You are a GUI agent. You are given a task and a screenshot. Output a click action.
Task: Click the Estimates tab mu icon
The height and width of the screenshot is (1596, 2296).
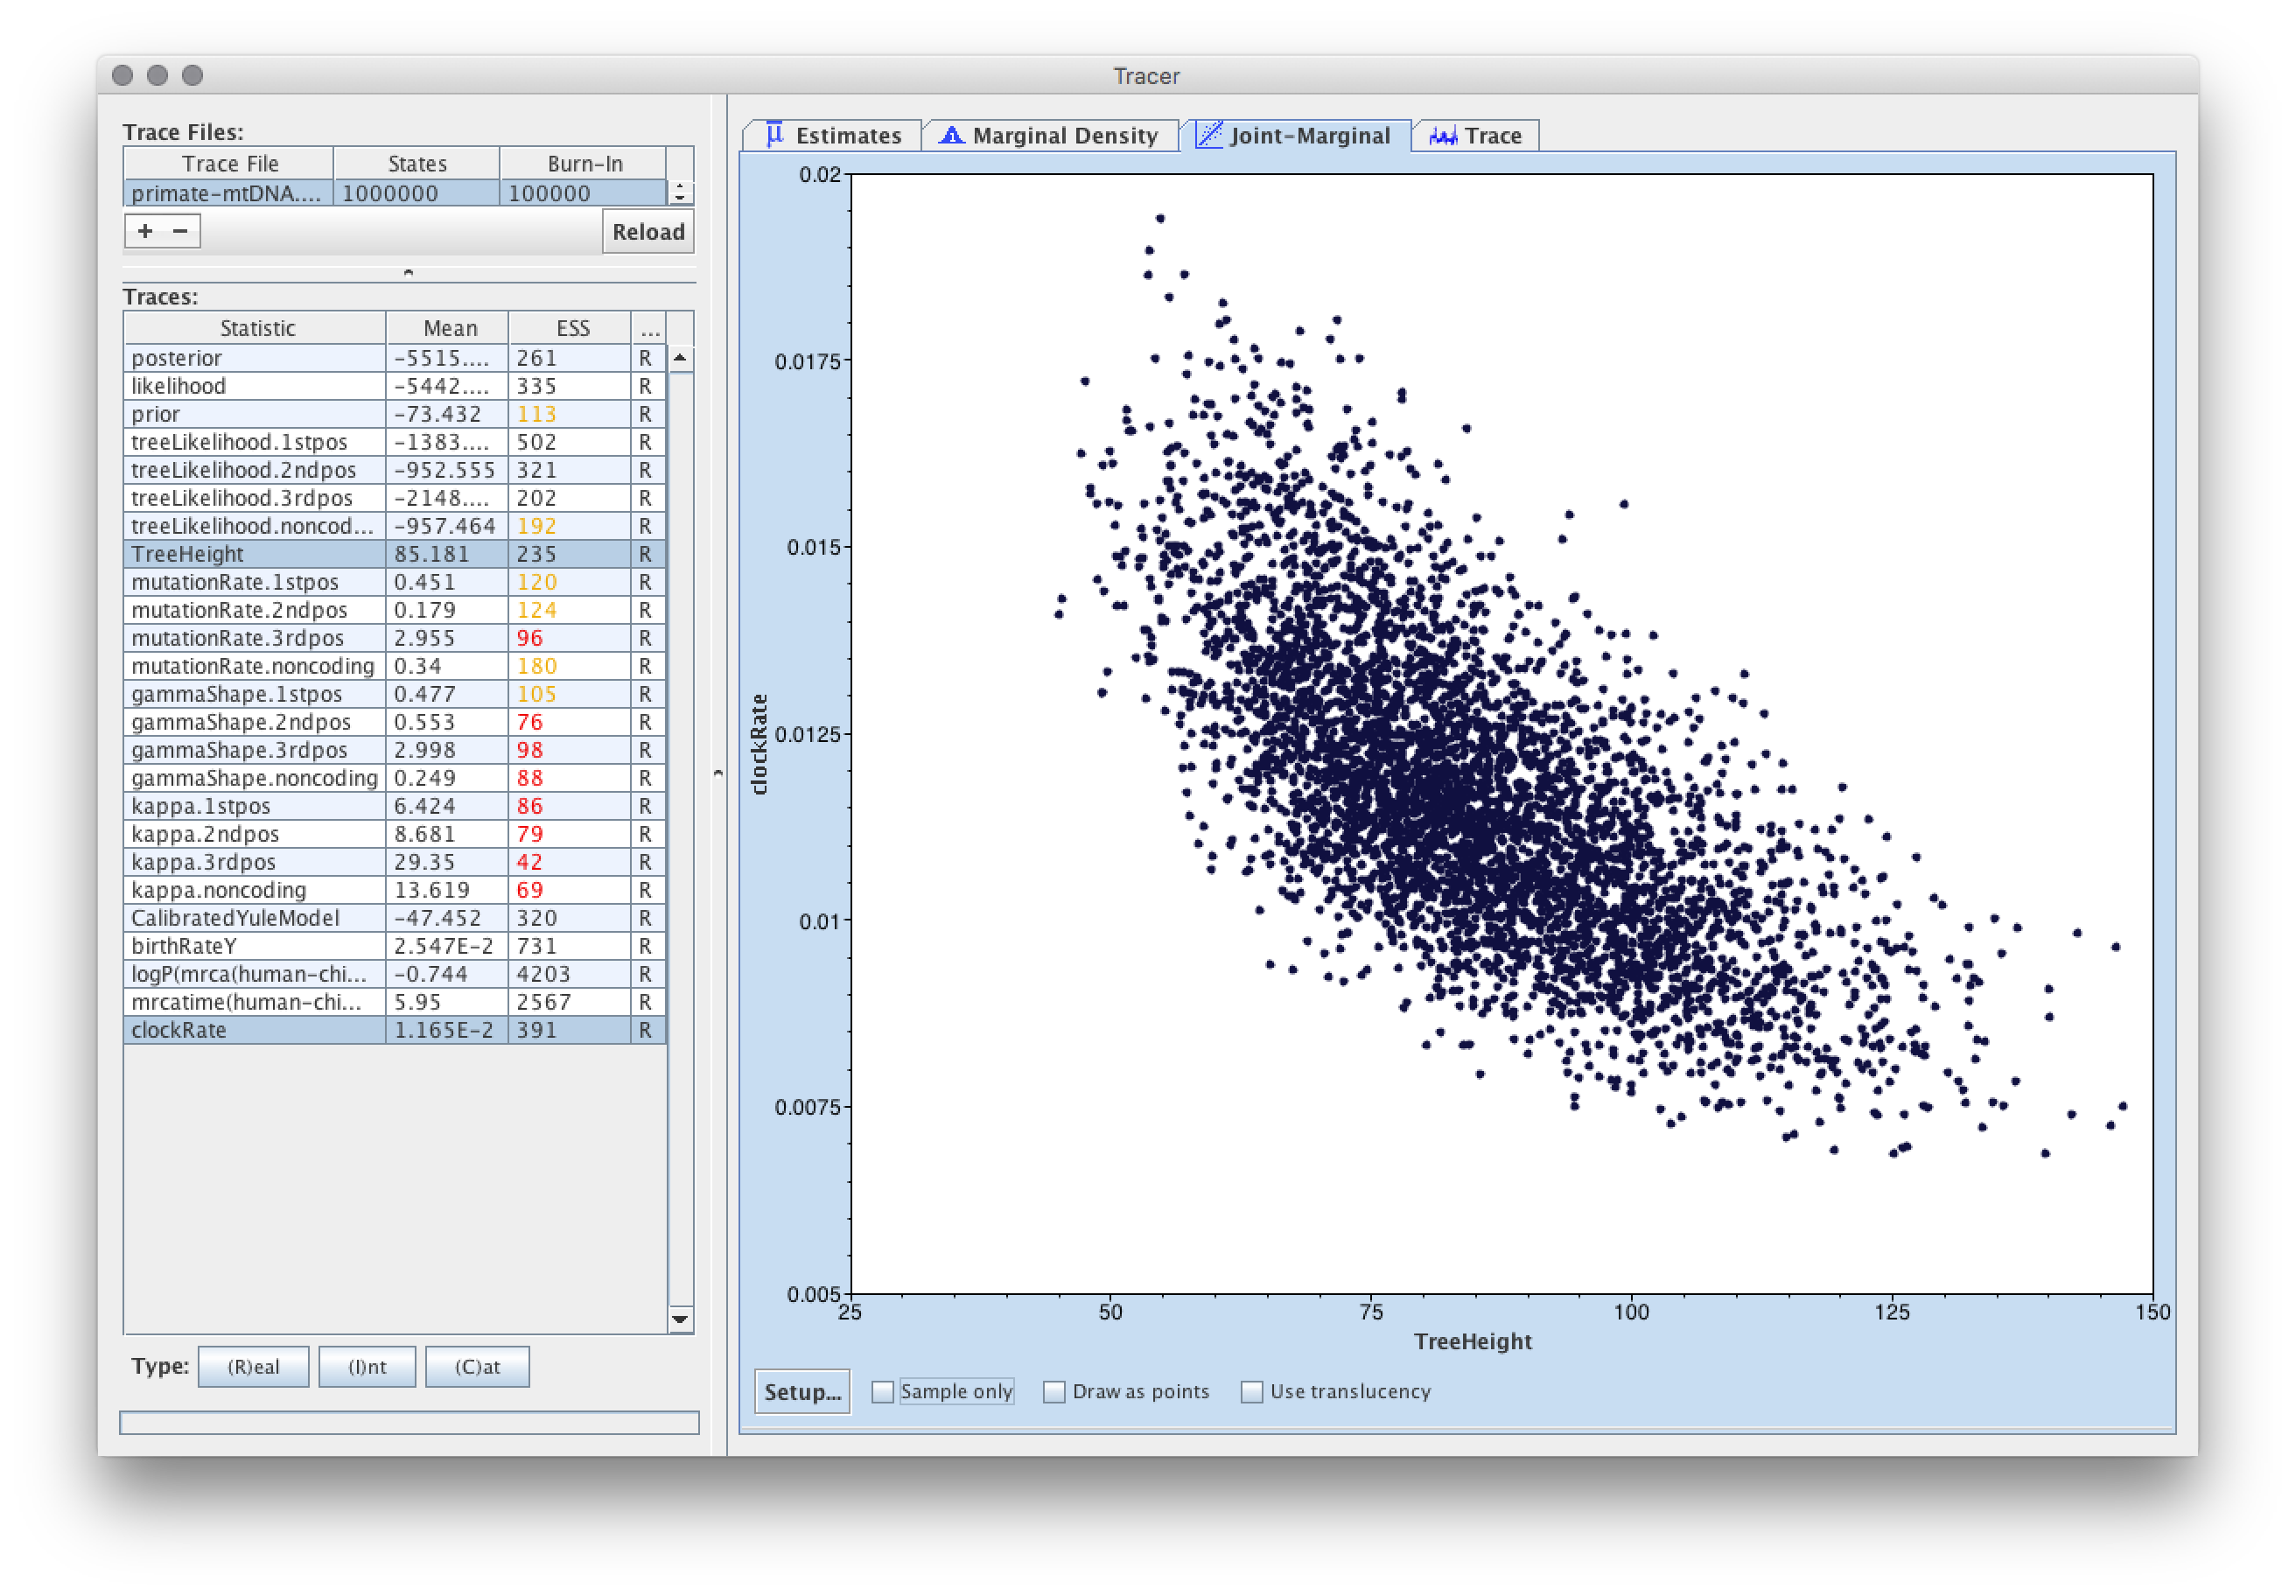pyautogui.click(x=774, y=135)
